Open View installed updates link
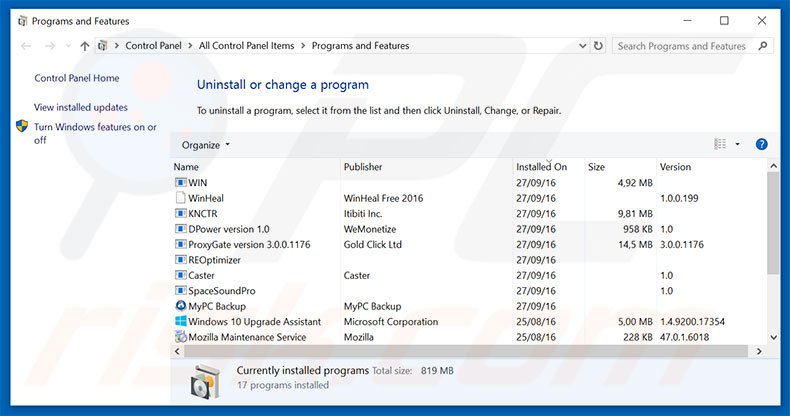The image size is (790, 416). [81, 107]
